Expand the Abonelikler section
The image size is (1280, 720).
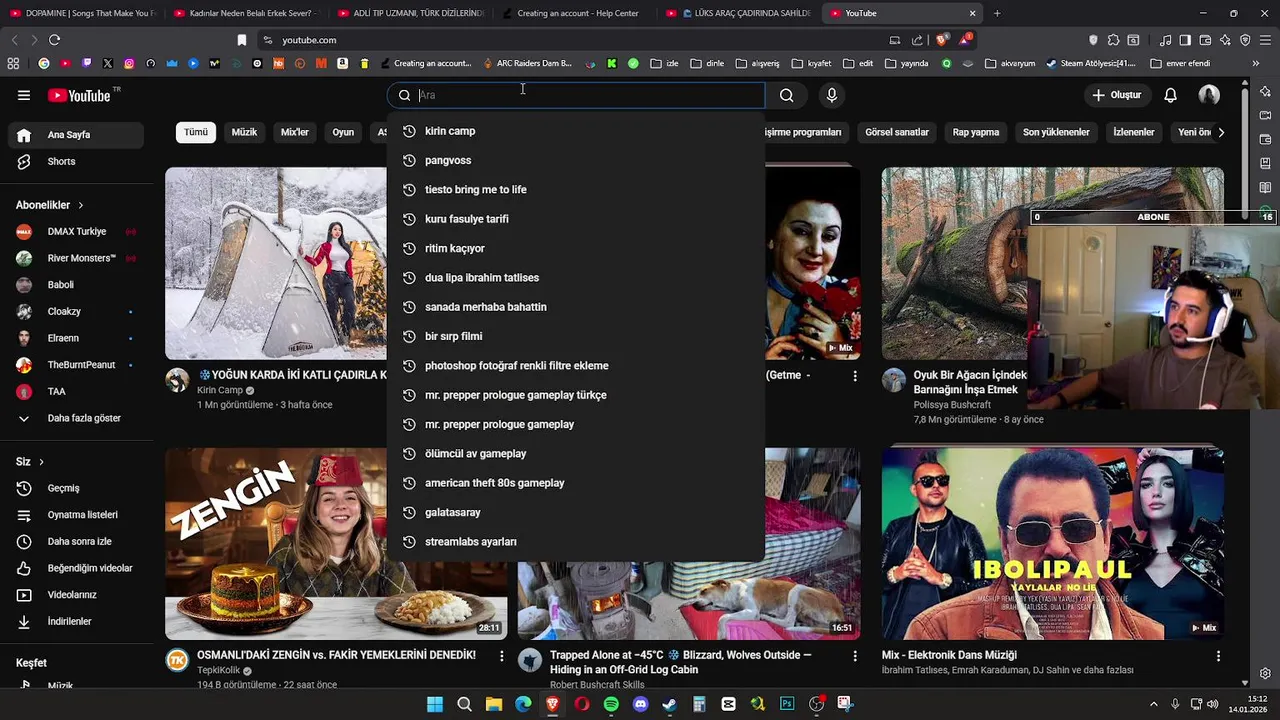(50, 205)
